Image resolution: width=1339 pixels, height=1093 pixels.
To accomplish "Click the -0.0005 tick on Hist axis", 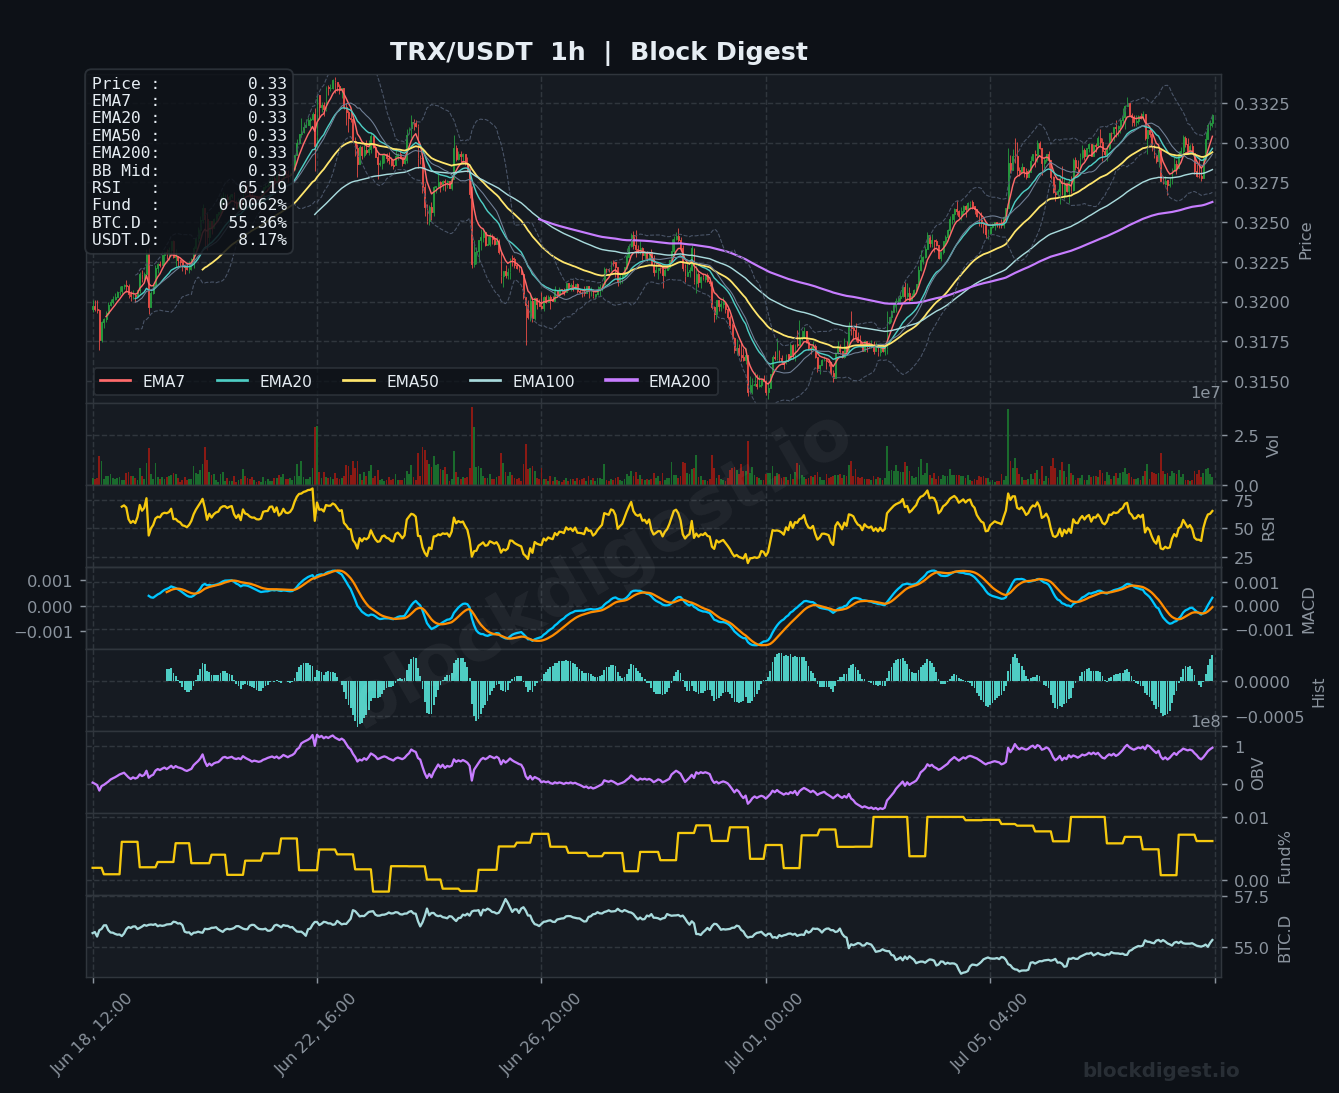I will point(1268,718).
